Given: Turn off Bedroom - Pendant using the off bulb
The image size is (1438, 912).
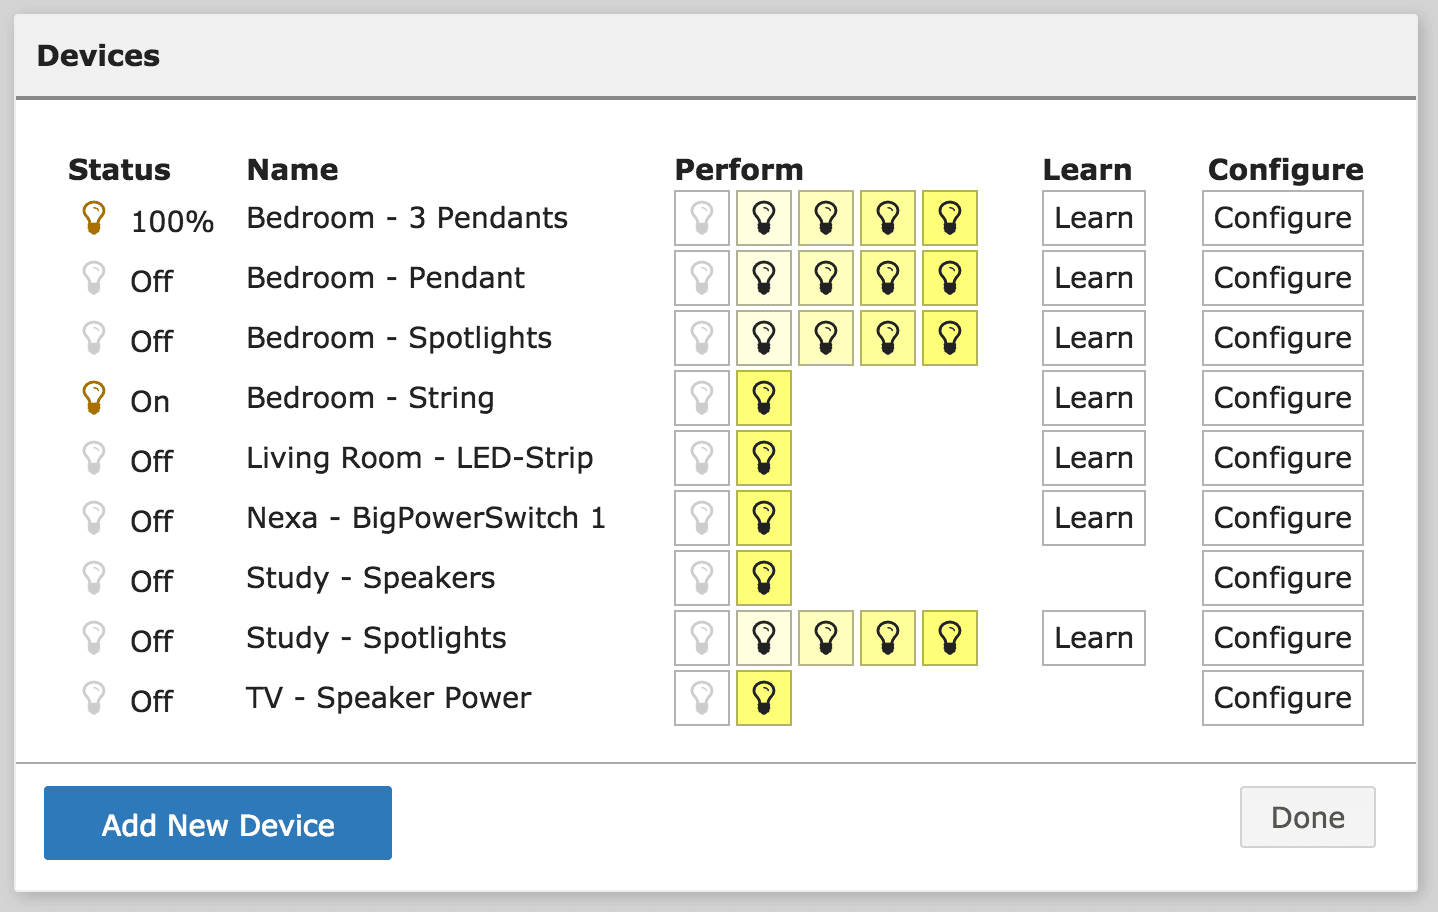Looking at the screenshot, I should click(701, 278).
